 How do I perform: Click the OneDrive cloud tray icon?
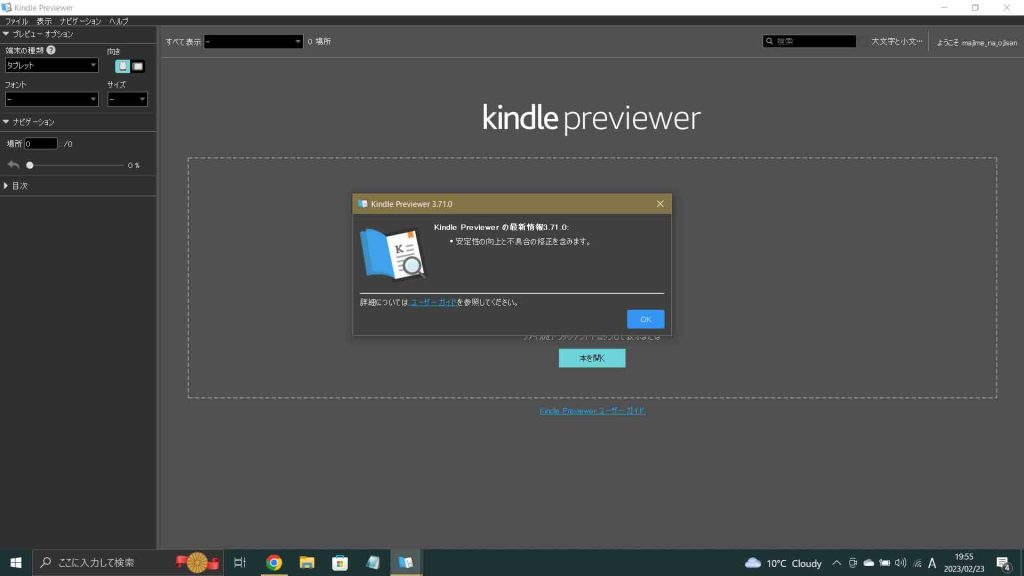869,563
